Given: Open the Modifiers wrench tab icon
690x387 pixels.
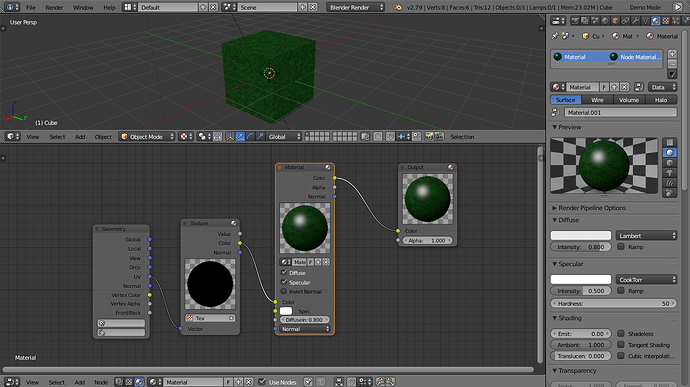Looking at the screenshot, I should [x=635, y=21].
